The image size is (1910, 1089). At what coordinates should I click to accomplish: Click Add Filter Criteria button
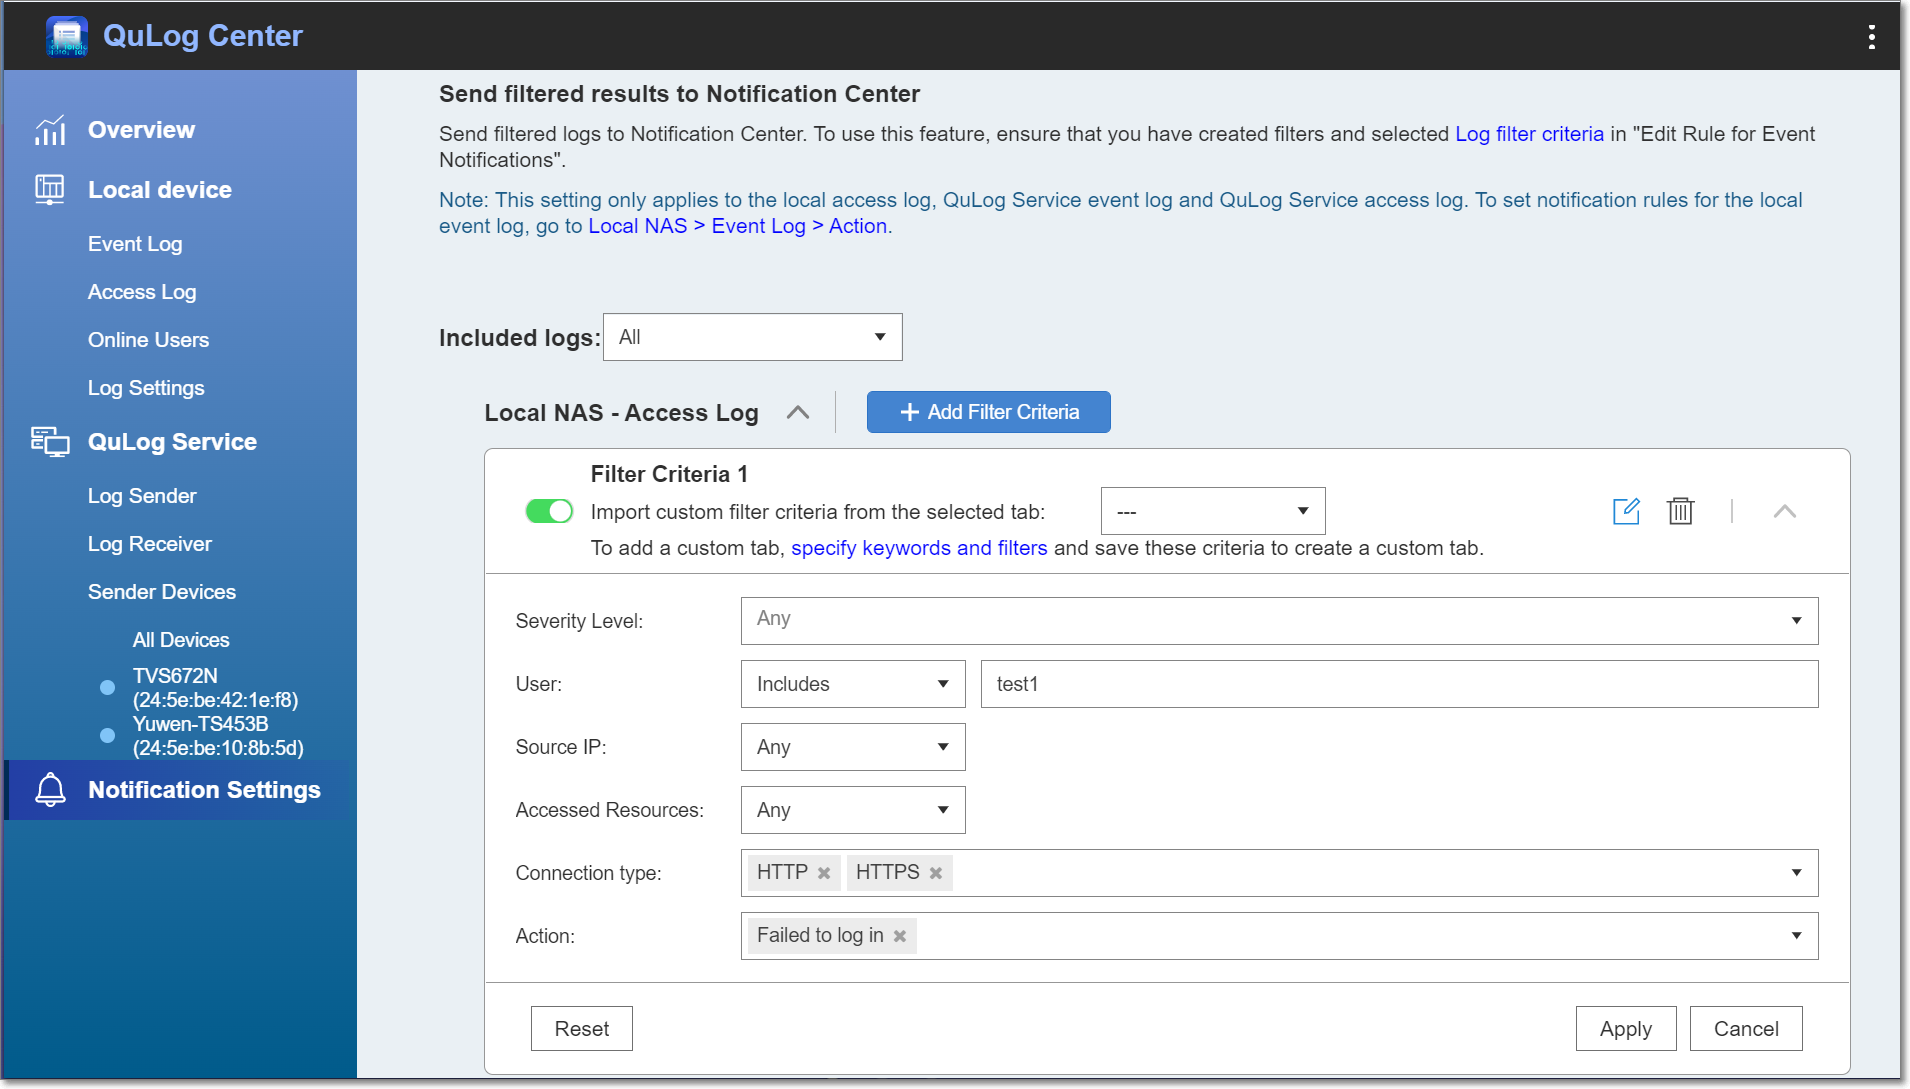[988, 412]
